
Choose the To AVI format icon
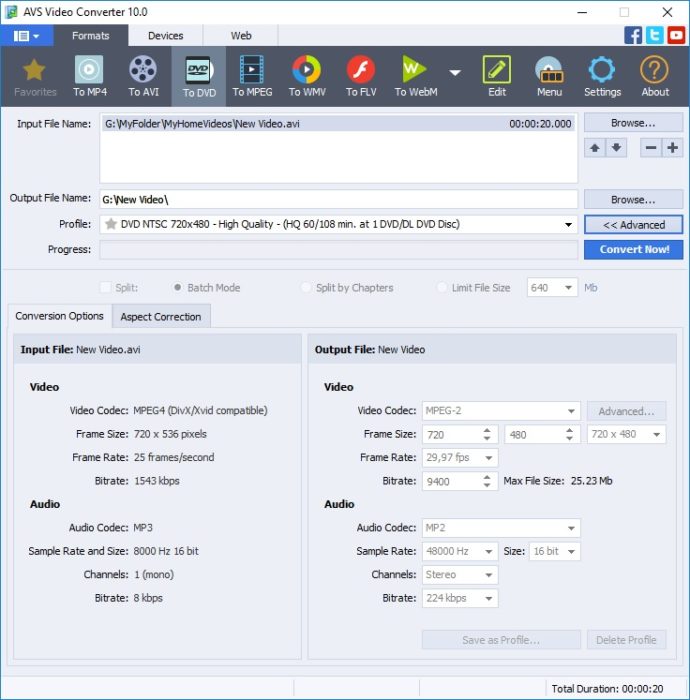click(x=143, y=77)
